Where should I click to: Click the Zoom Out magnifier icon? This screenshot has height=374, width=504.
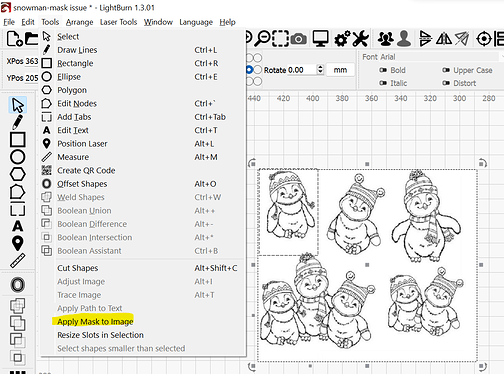coord(263,39)
